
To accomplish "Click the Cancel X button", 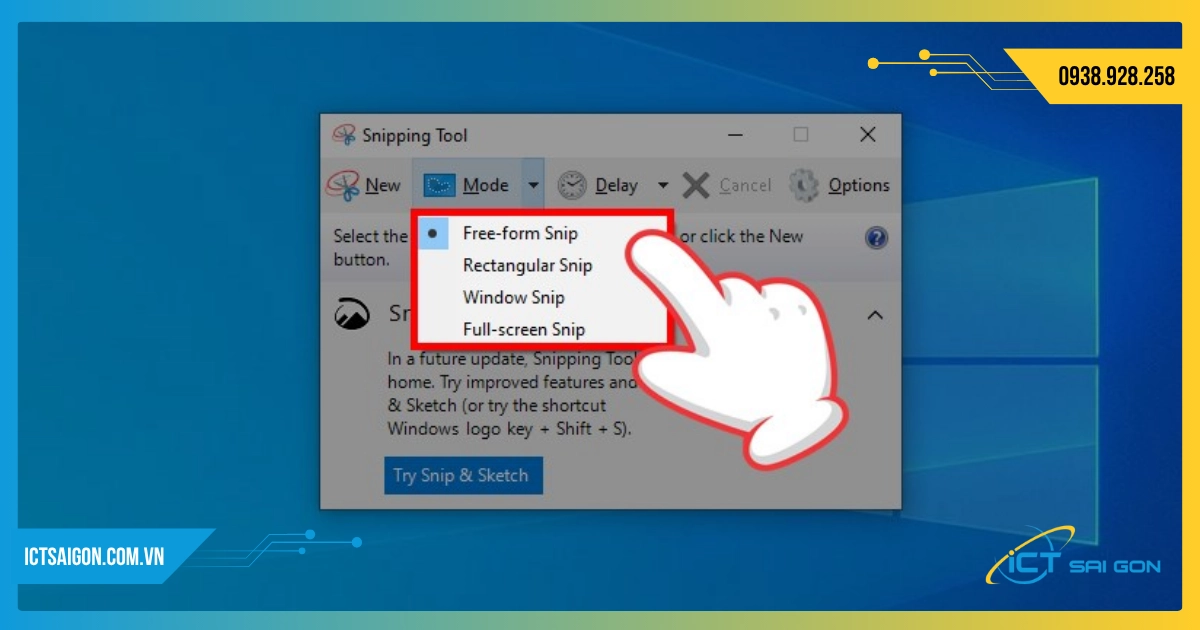I will click(x=727, y=185).
